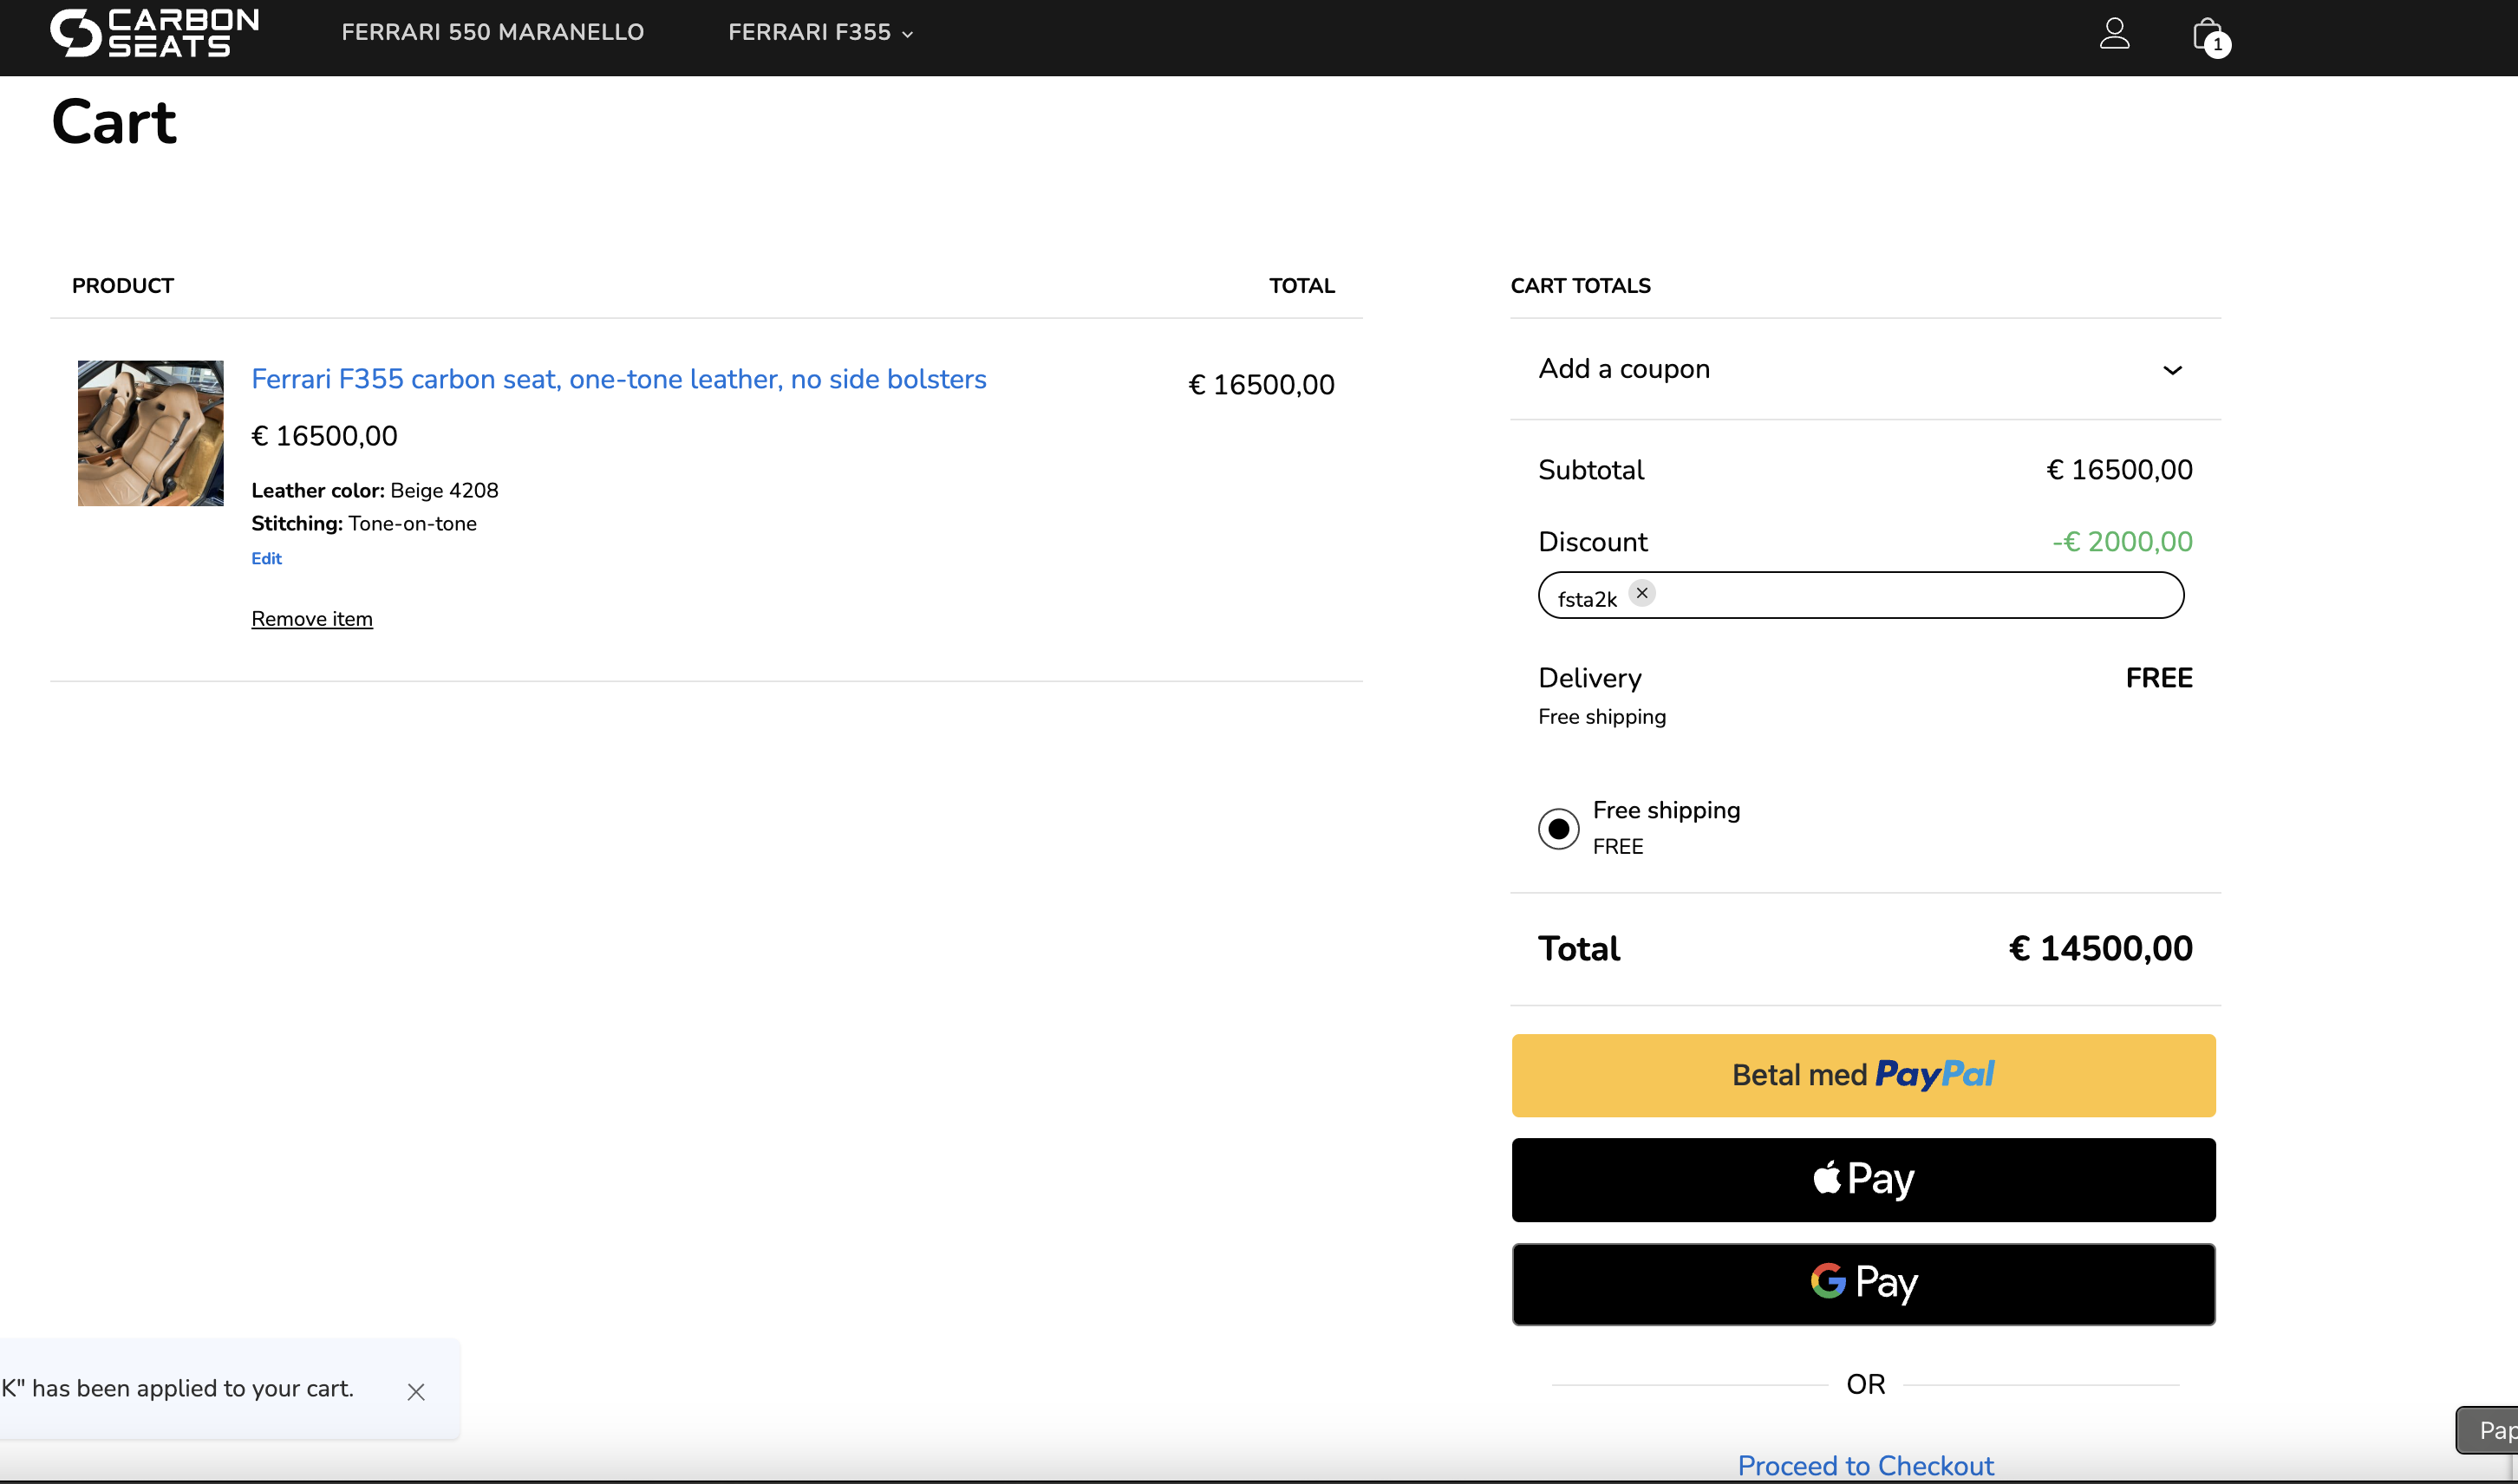Open the shopping bag cart icon
This screenshot has width=2518, height=1484.
[x=2207, y=35]
